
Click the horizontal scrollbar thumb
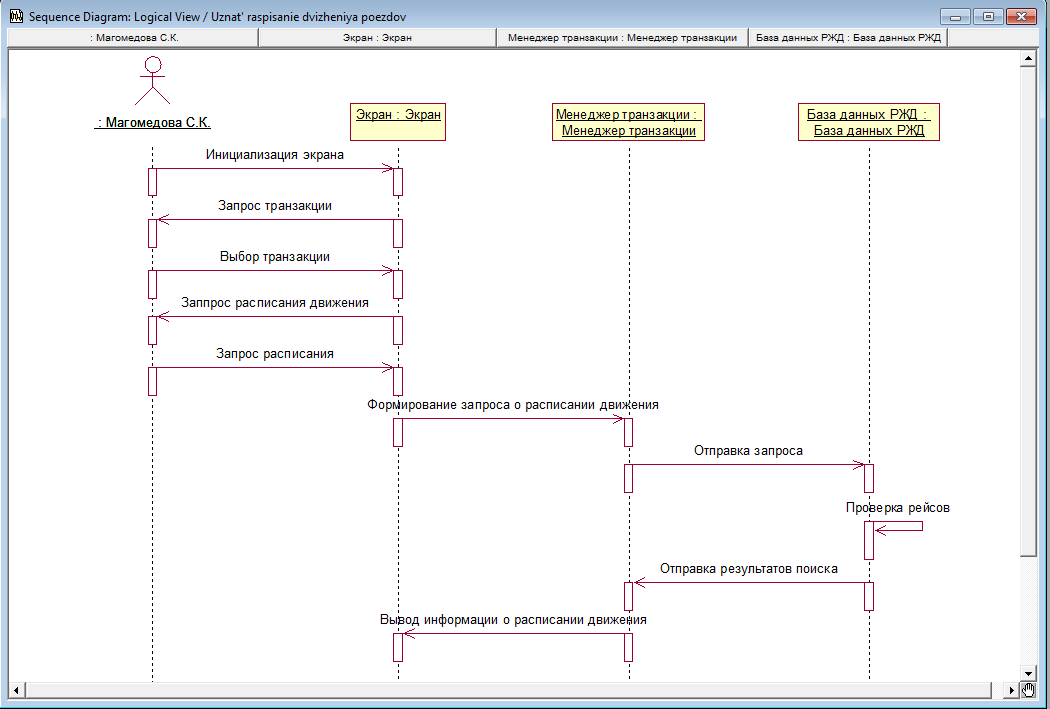pos(508,690)
